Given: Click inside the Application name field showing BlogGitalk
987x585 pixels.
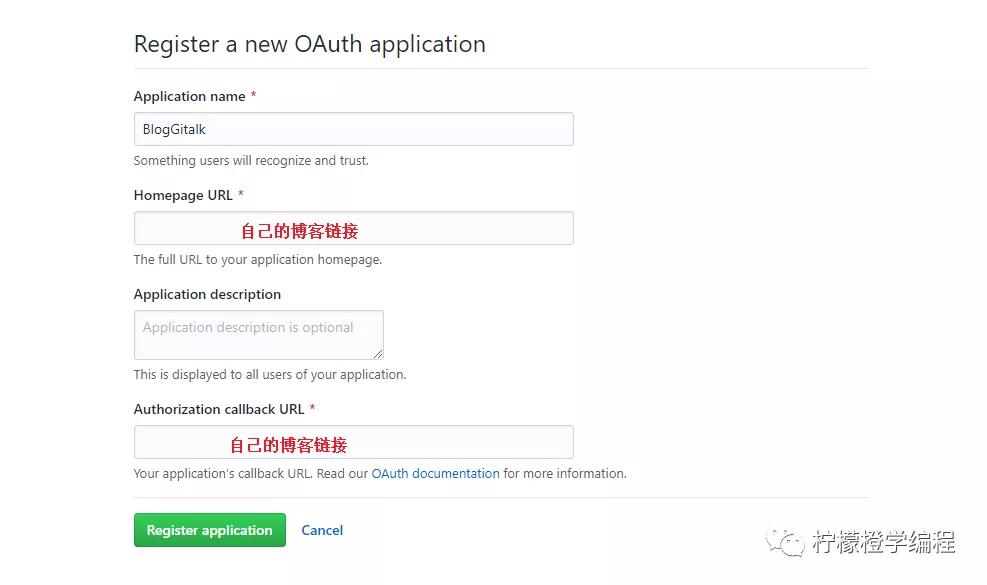Looking at the screenshot, I should (x=353, y=128).
